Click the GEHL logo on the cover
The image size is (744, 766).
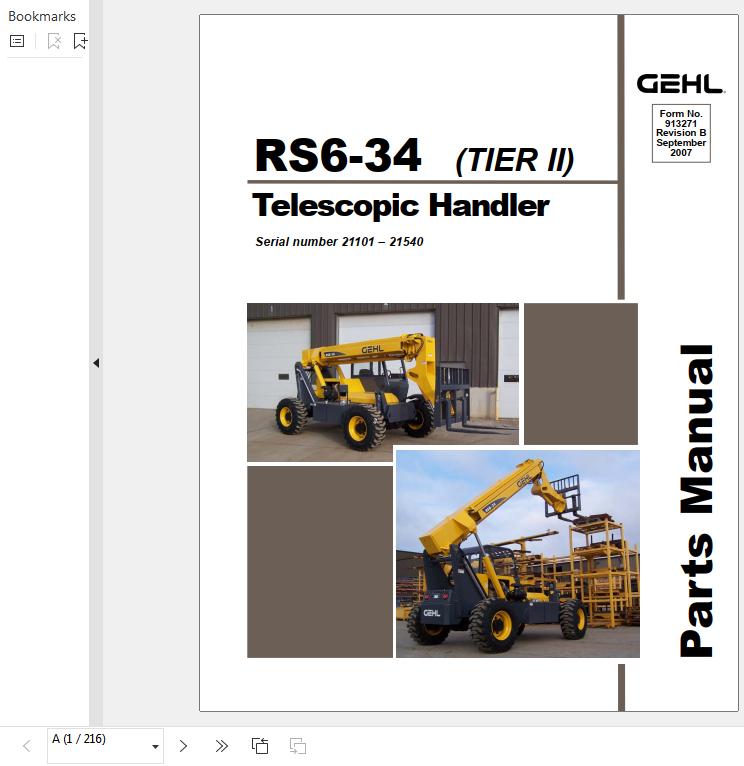click(680, 84)
